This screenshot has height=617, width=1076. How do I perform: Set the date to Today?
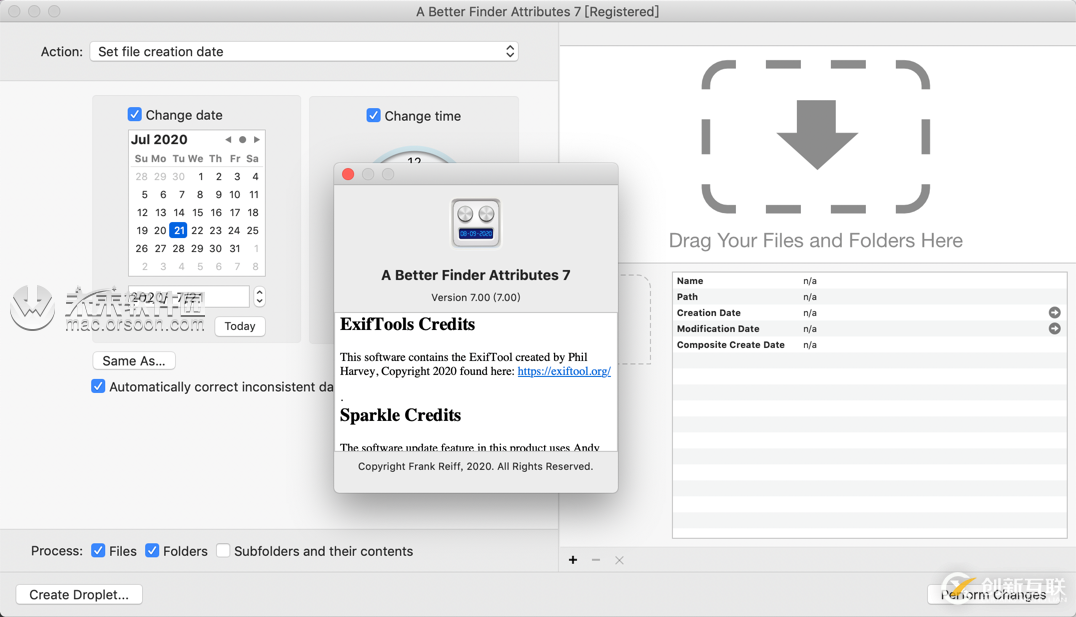pyautogui.click(x=239, y=326)
